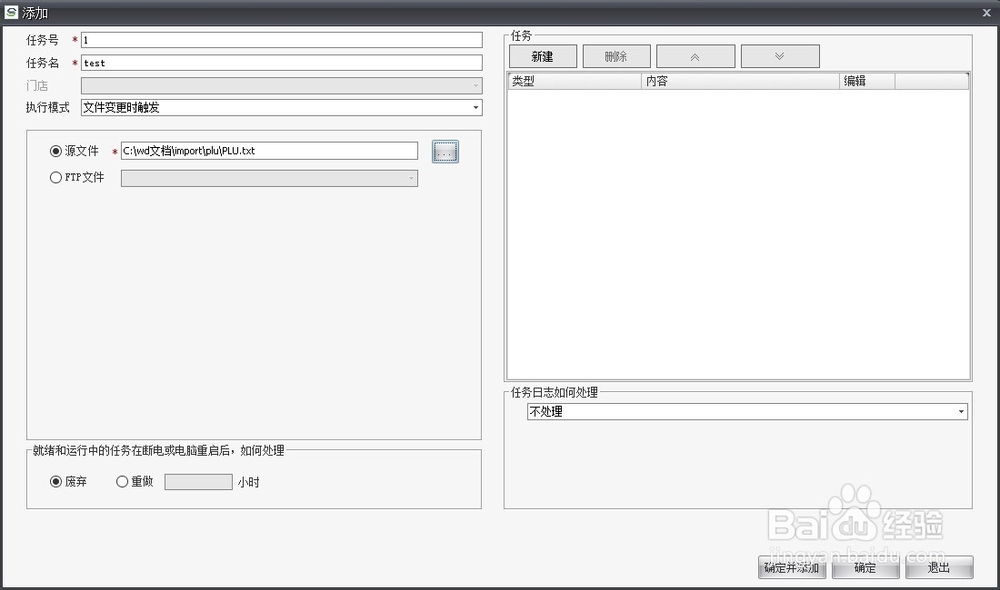Expand the 任务日志如何处理 dropdown
1000x590 pixels.
[747, 411]
